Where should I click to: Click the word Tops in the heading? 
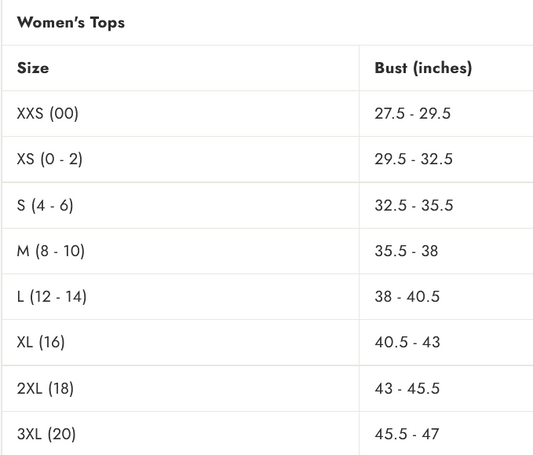pos(107,23)
